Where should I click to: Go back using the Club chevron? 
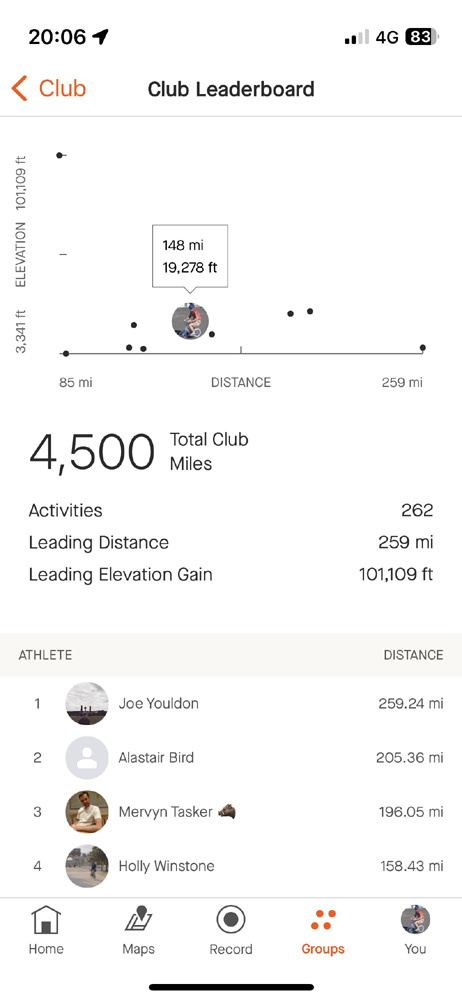coord(20,89)
